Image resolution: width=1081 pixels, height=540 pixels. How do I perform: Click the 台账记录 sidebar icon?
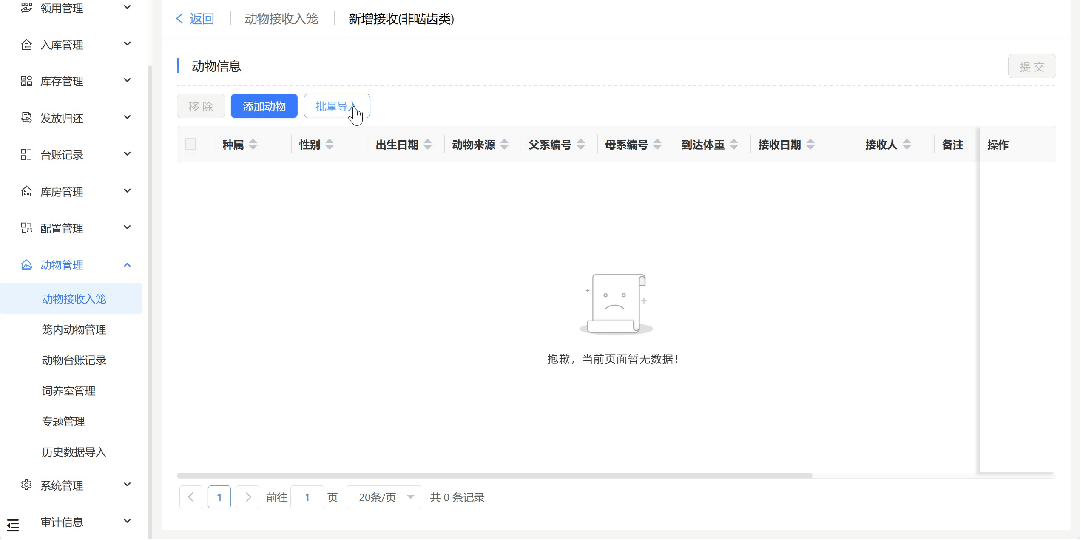tap(26, 154)
